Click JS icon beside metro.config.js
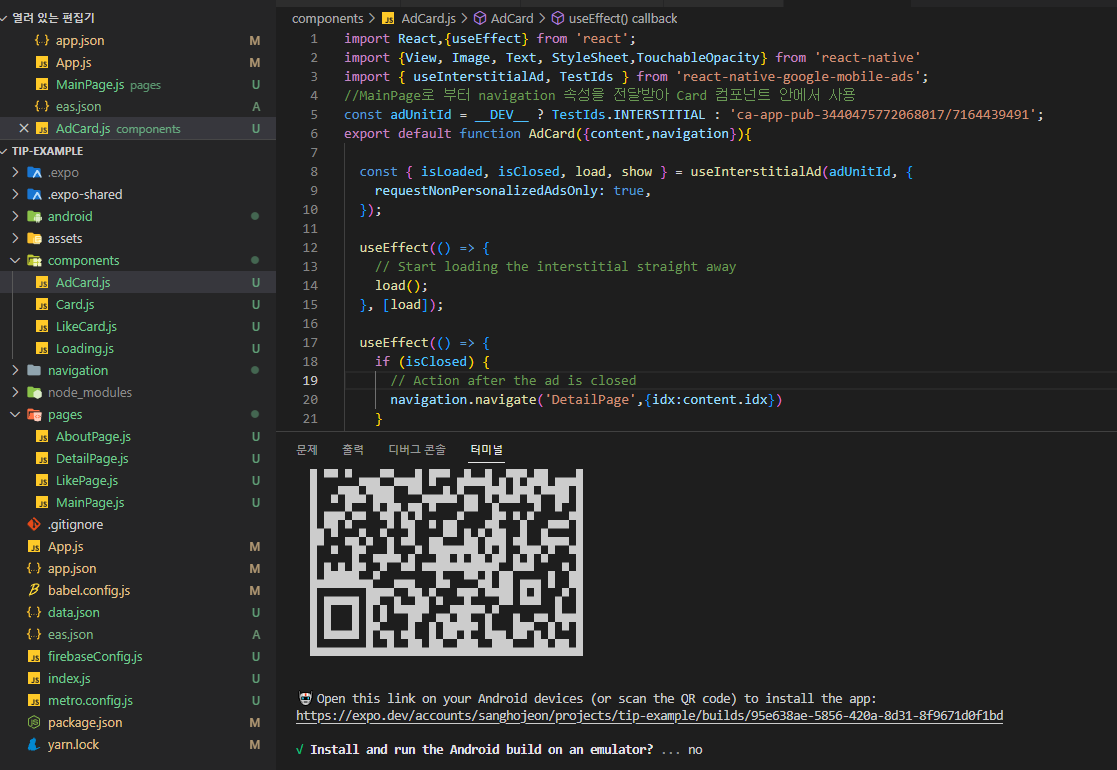Image resolution: width=1117 pixels, height=770 pixels. coord(34,700)
